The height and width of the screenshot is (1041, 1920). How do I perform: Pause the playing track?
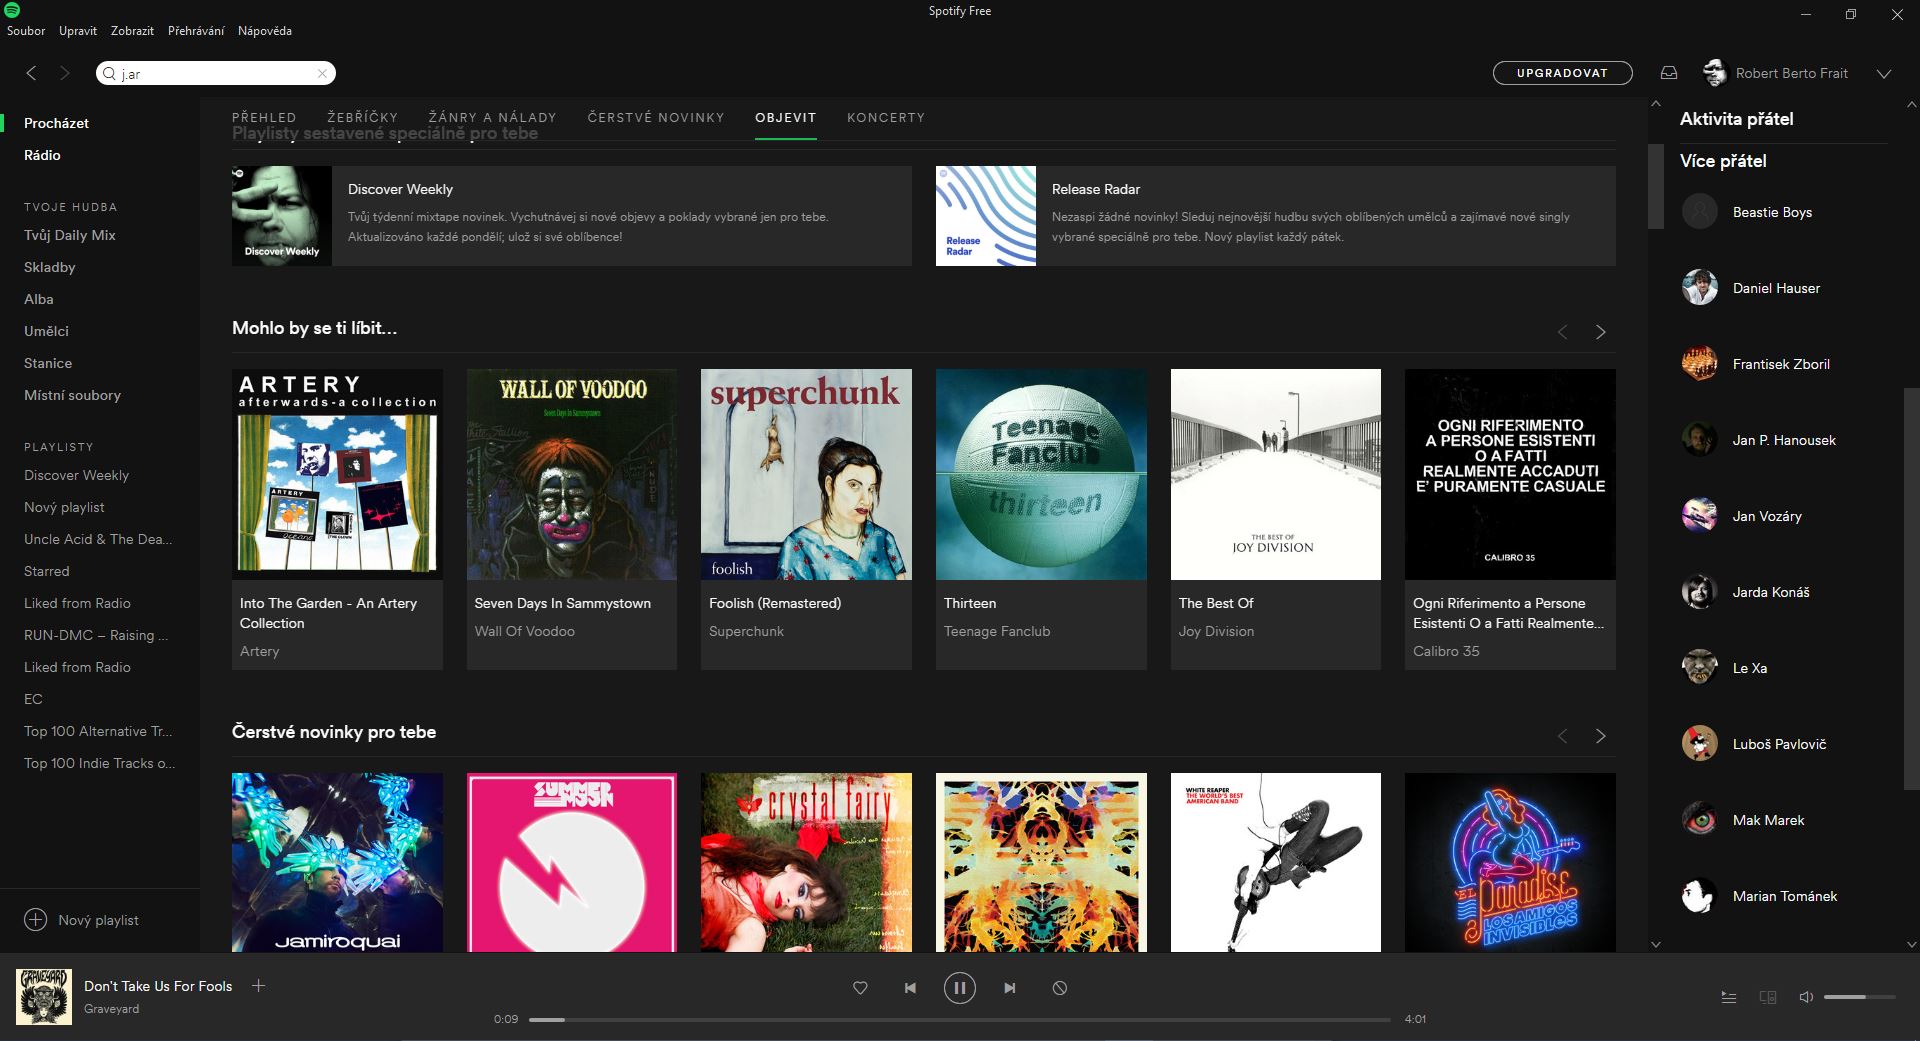point(959,988)
